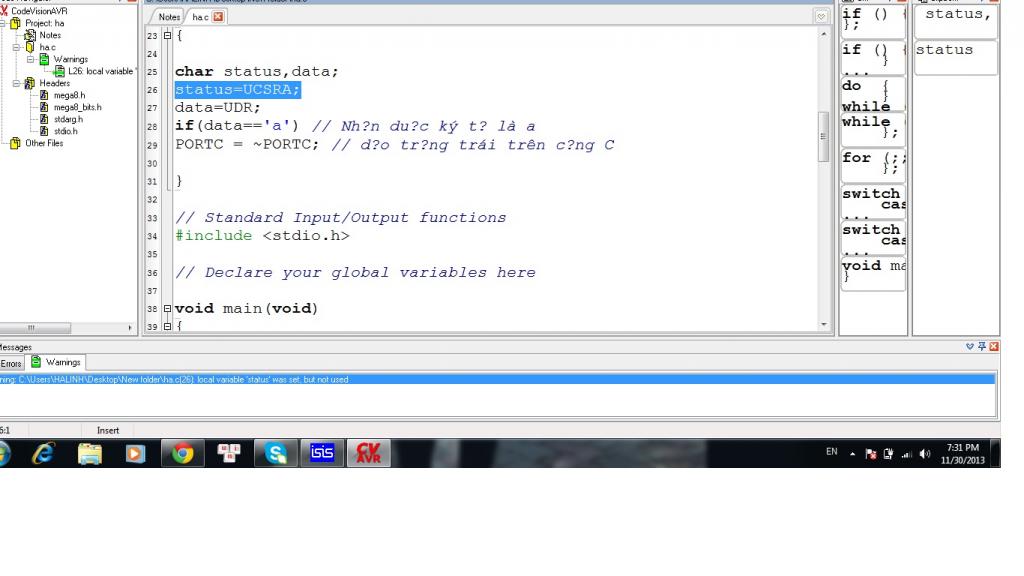Collapse the ha.c tree node

click(x=16, y=48)
